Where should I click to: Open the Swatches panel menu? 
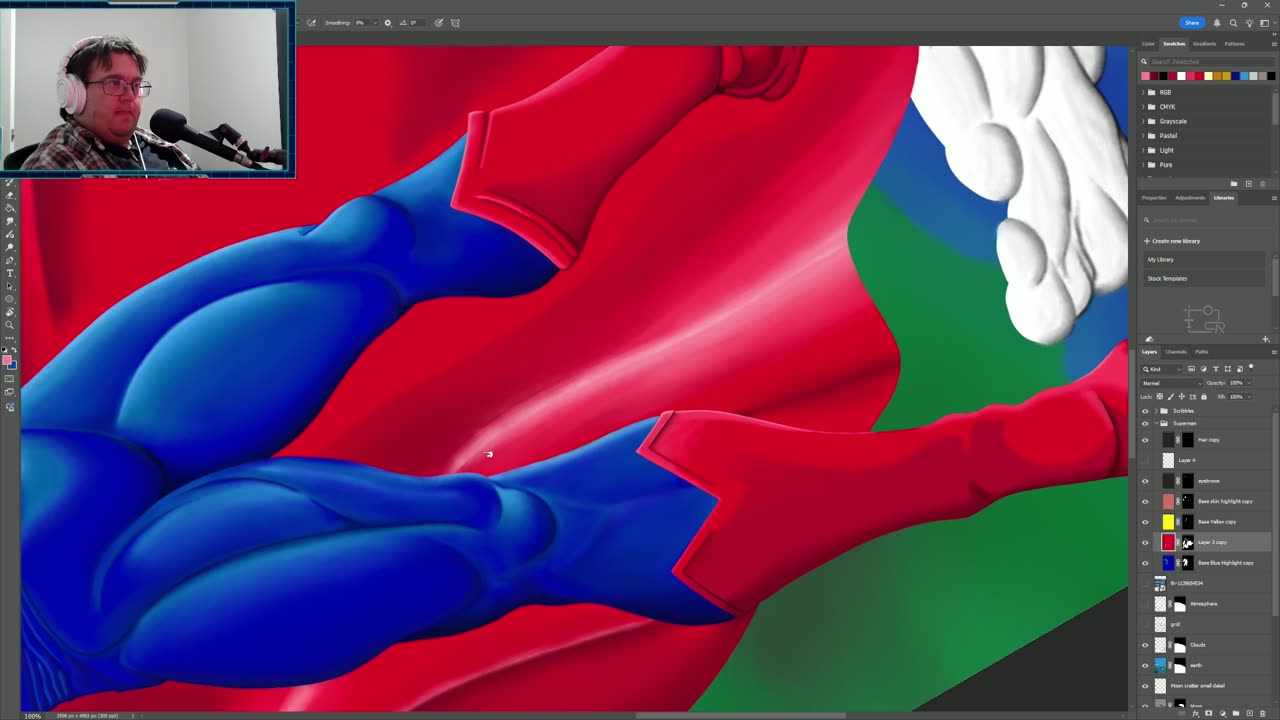(x=1273, y=44)
